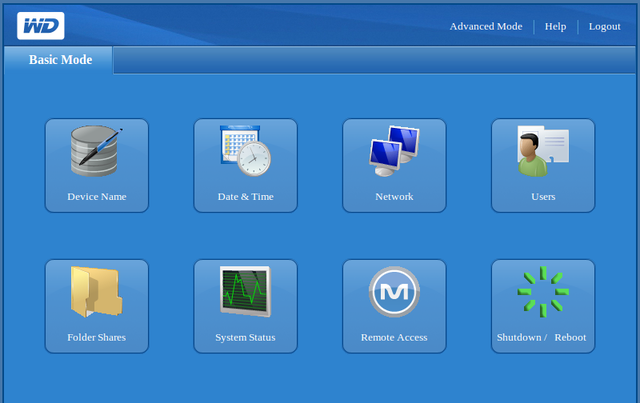
Task: Open the Help link
Action: click(555, 26)
